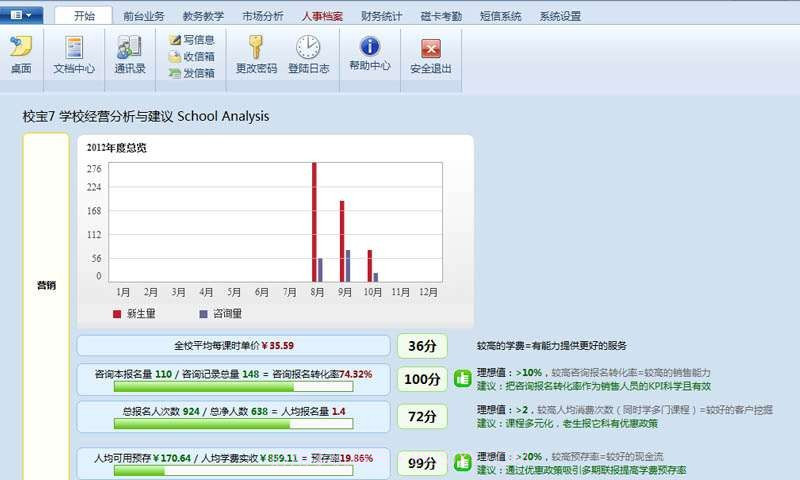Click the 人均报名量 progress bar

[233, 423]
